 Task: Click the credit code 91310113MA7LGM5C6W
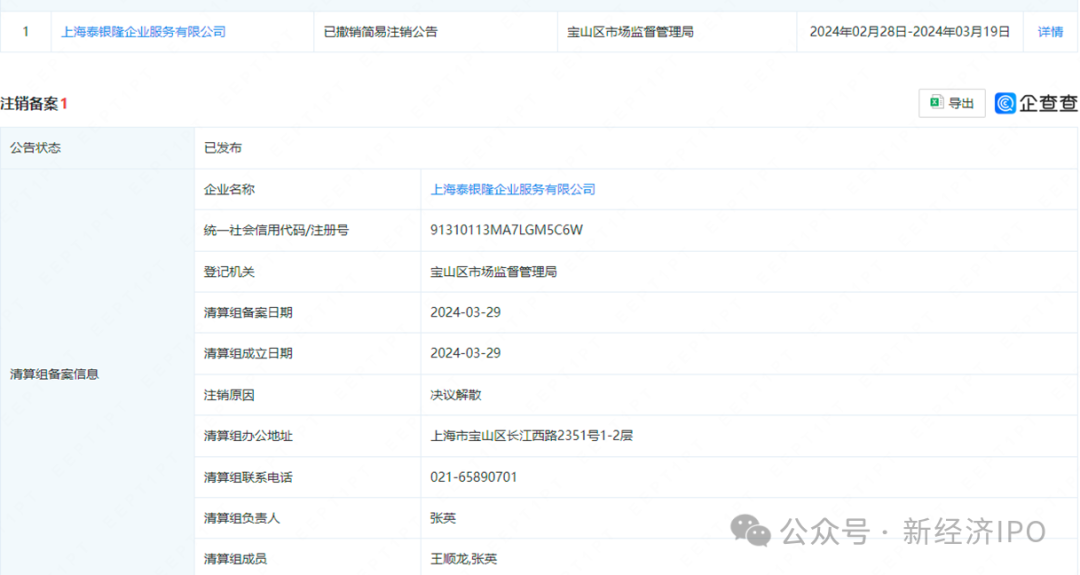pyautogui.click(x=506, y=230)
